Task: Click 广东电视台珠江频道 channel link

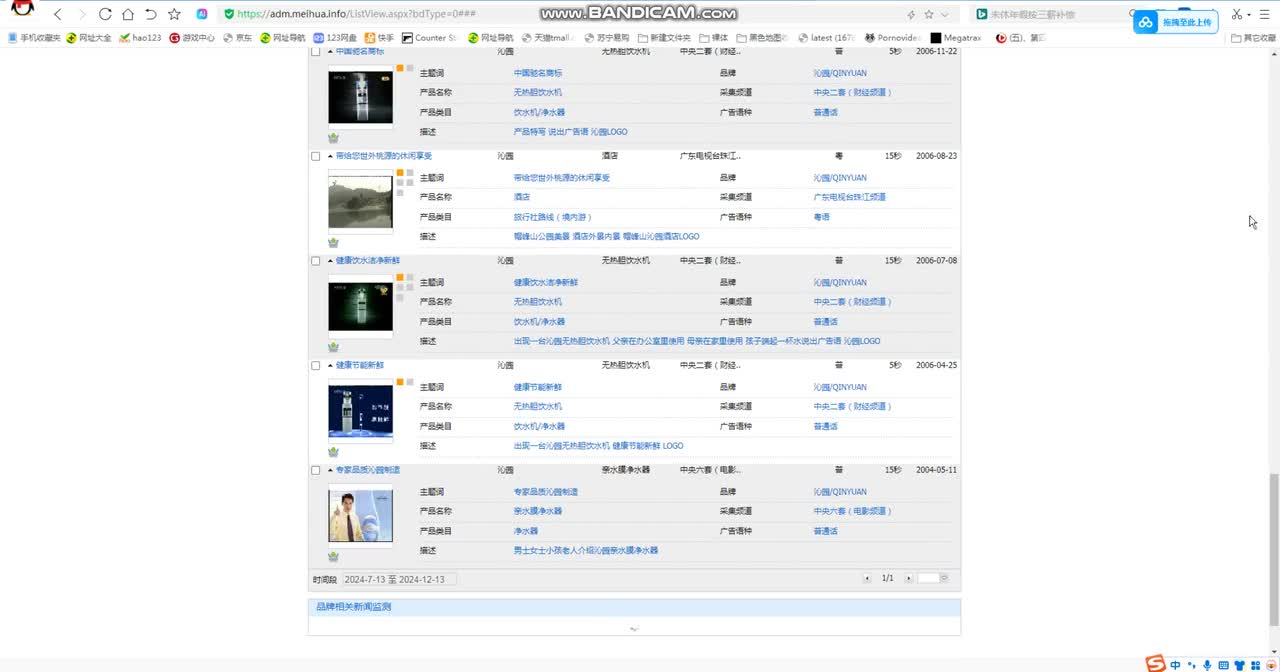Action: pyautogui.click(x=849, y=197)
